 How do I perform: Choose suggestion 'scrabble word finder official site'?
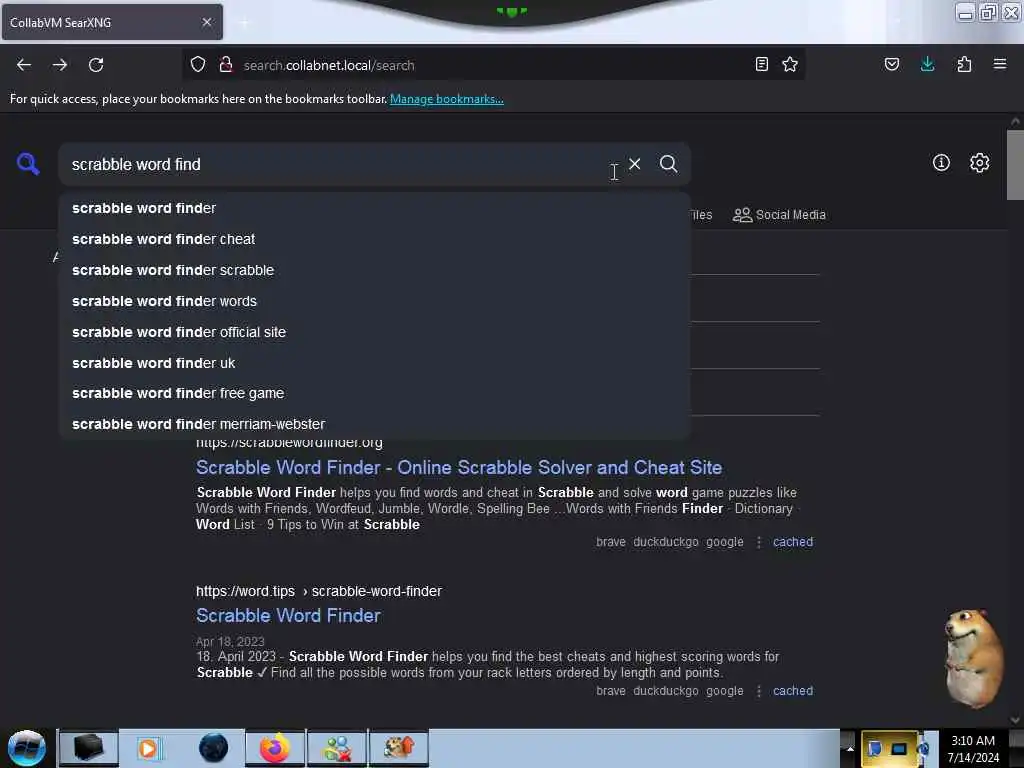pyautogui.click(x=375, y=332)
